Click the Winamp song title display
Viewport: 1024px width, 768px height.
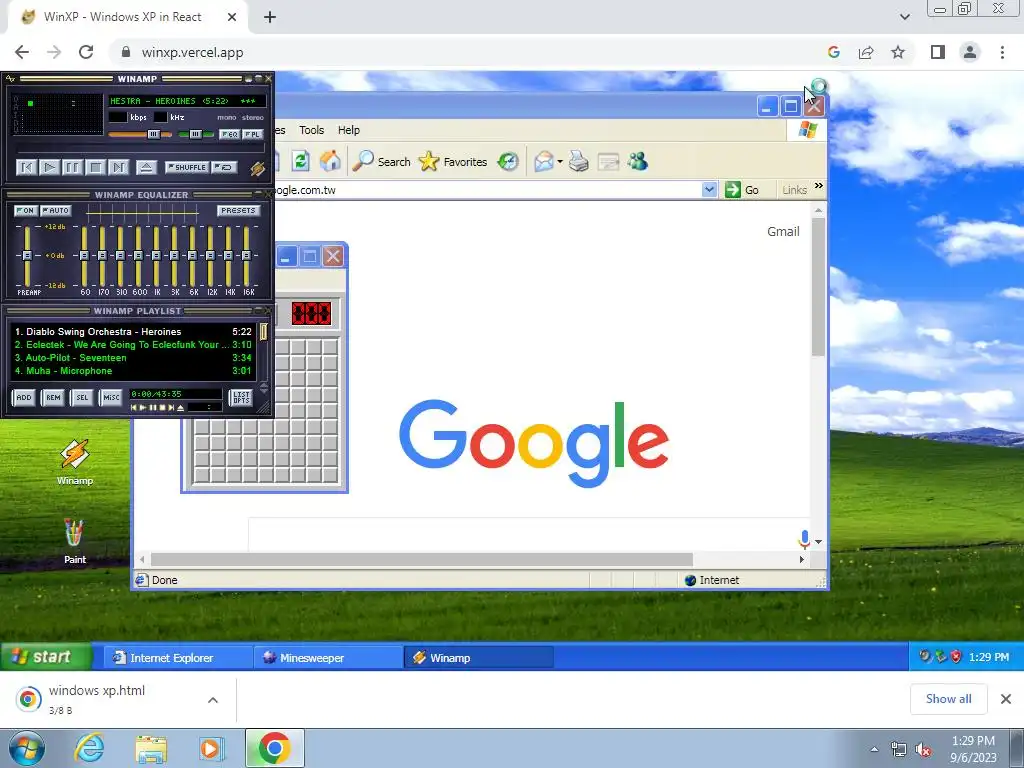coord(187,101)
